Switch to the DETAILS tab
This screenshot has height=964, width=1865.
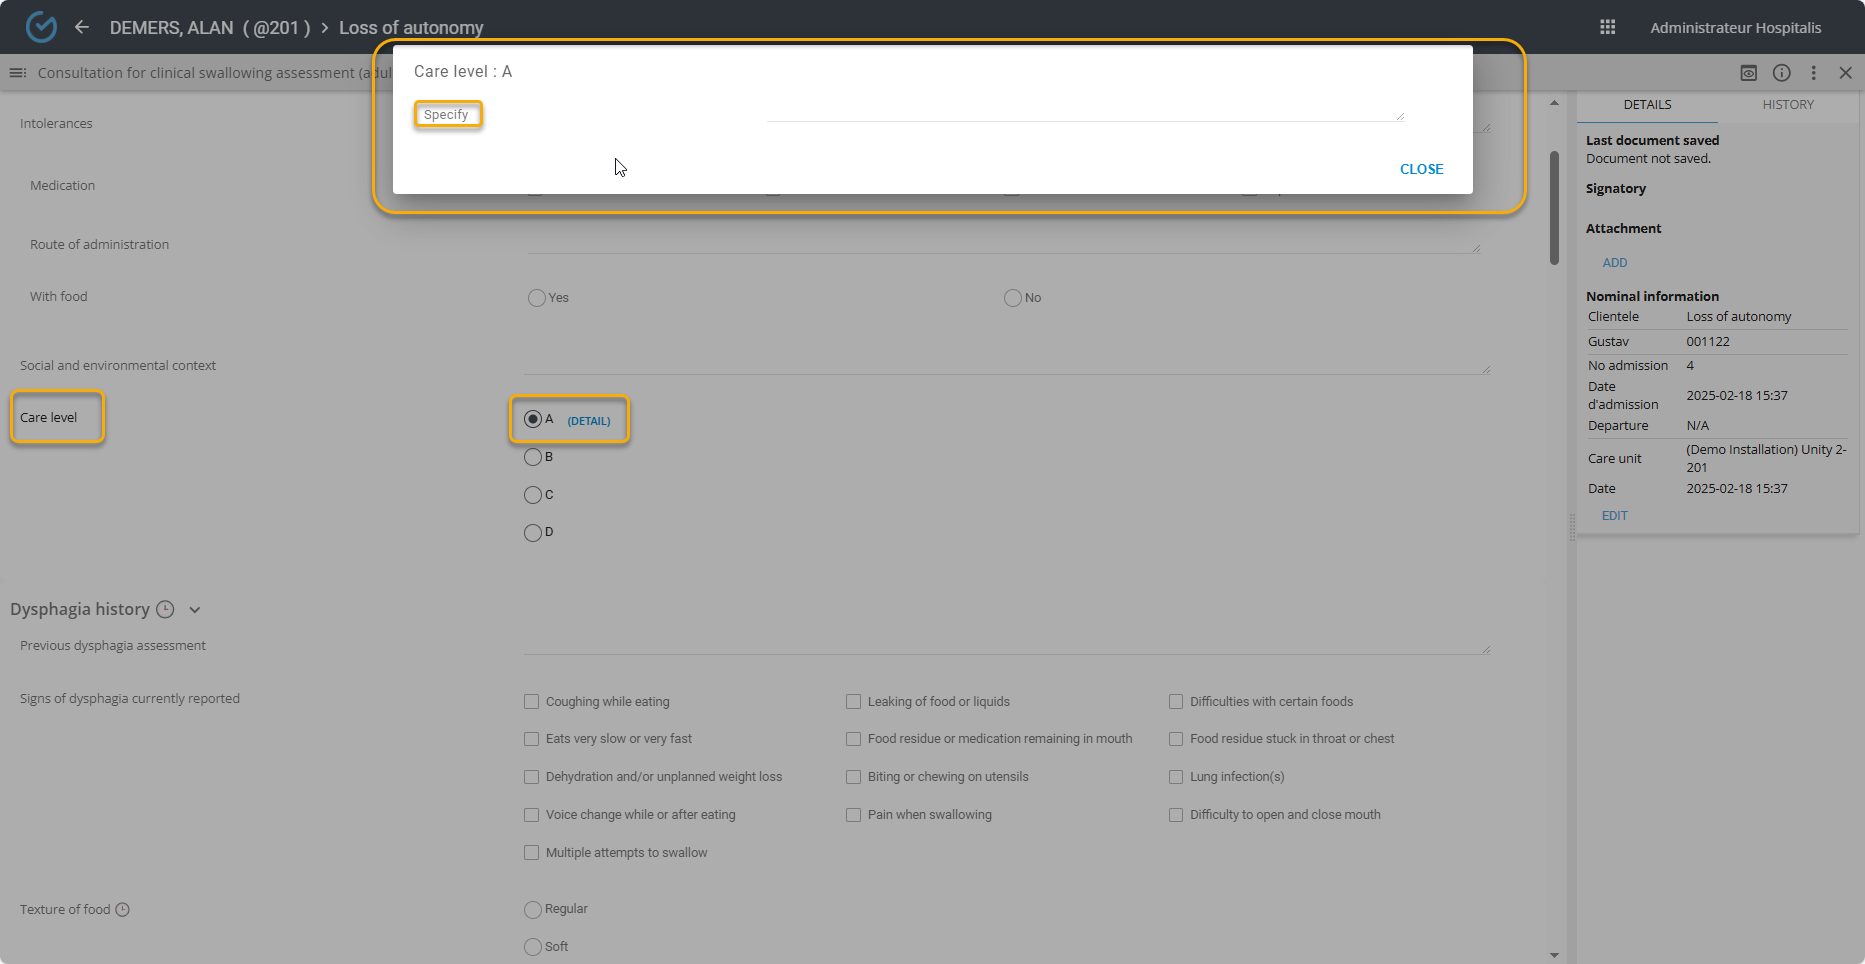[1647, 105]
